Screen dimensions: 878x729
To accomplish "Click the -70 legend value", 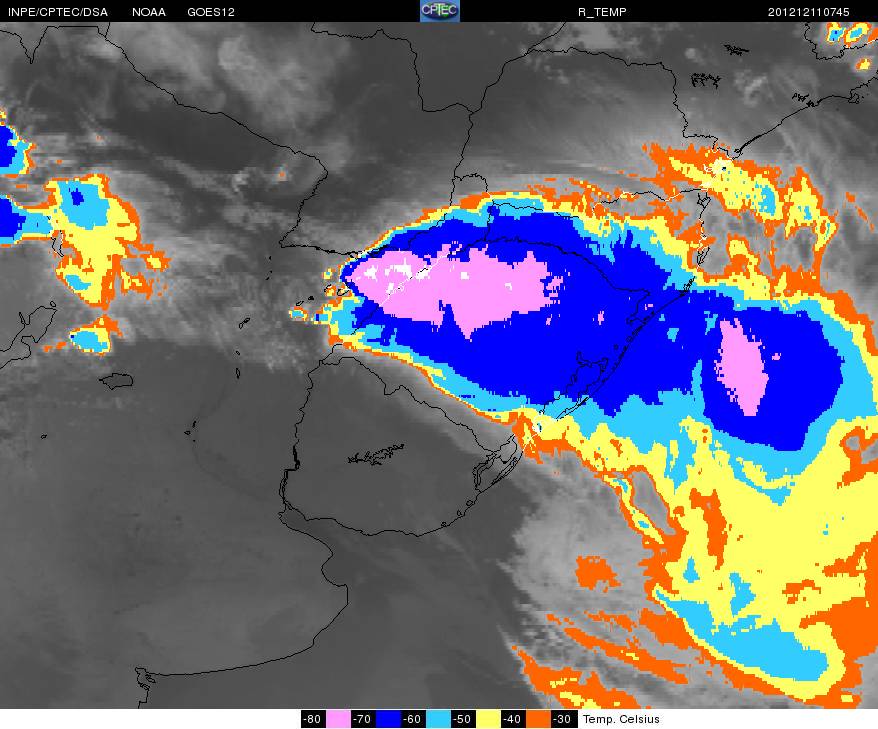I will click(x=363, y=719).
